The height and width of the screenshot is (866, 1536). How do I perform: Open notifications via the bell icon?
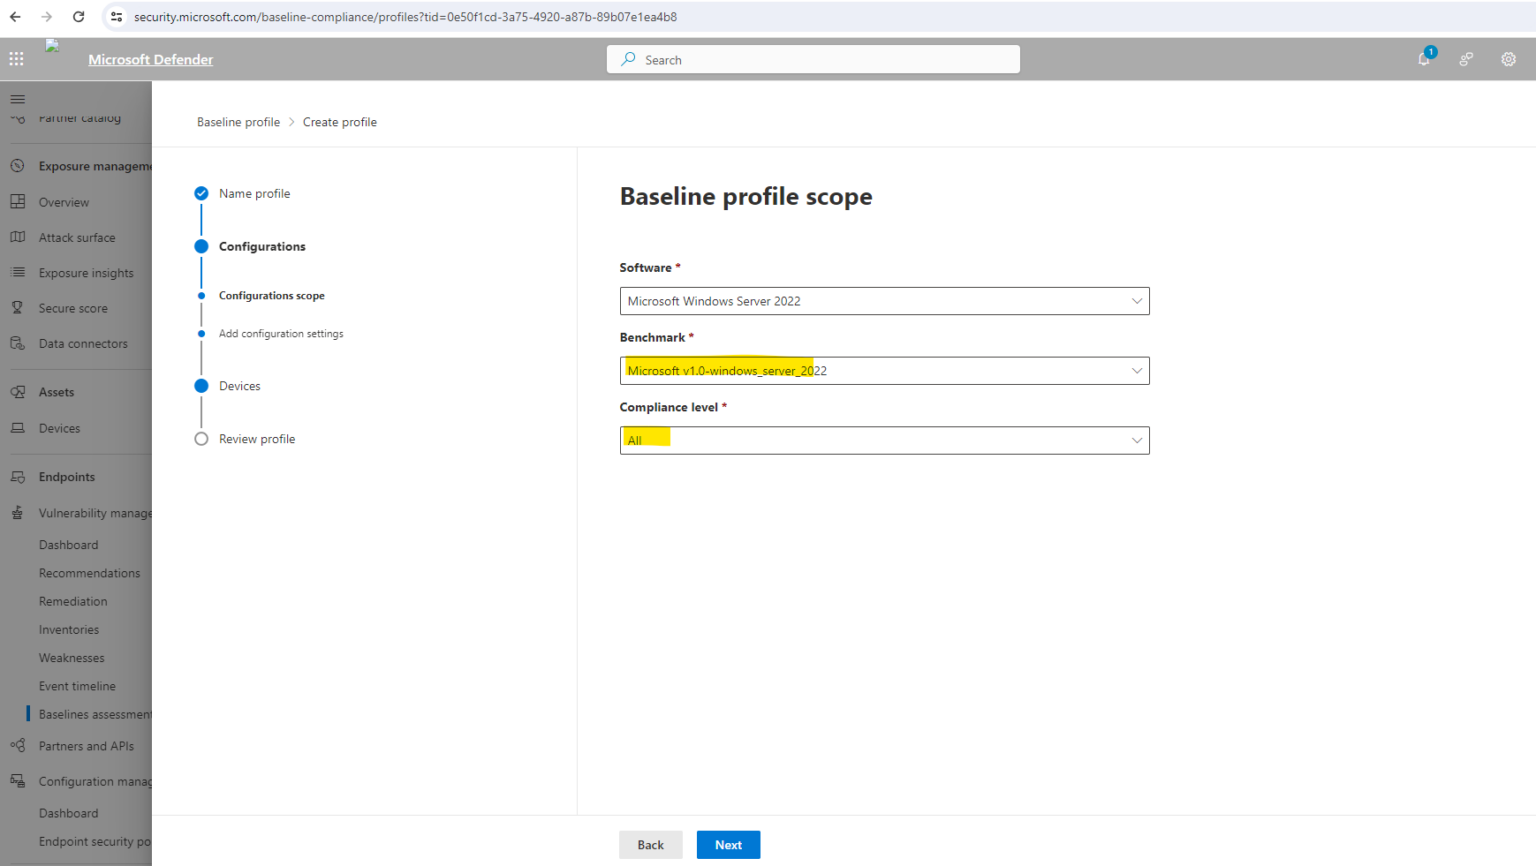coord(1422,59)
